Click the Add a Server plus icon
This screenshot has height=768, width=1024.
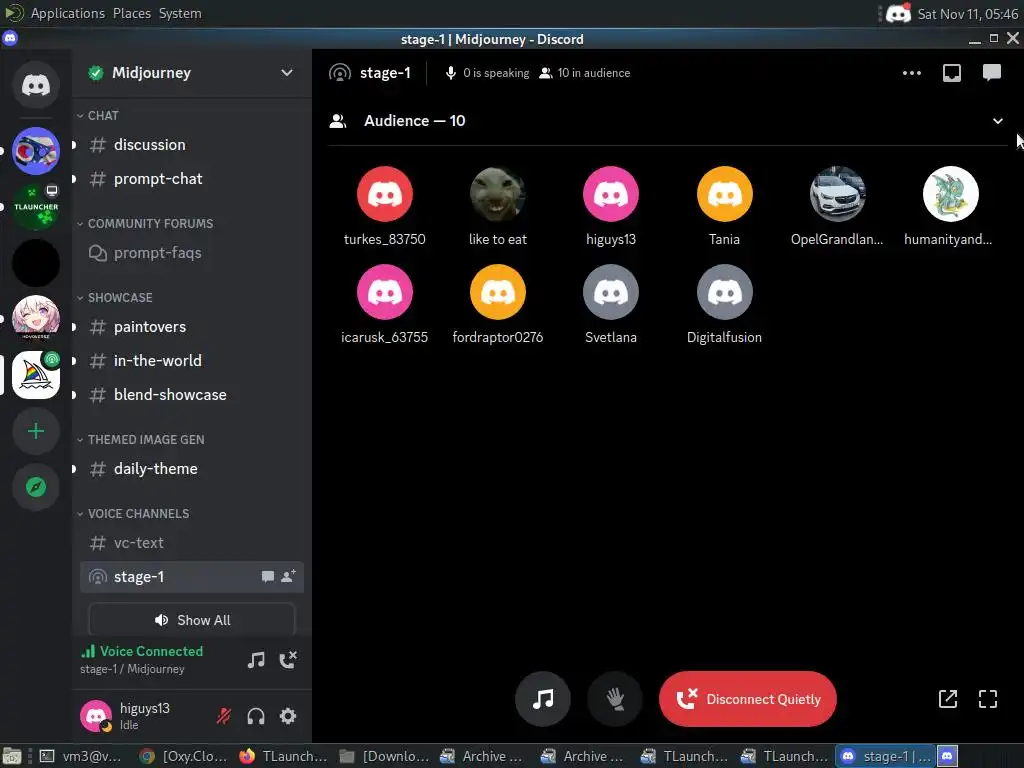click(x=36, y=431)
